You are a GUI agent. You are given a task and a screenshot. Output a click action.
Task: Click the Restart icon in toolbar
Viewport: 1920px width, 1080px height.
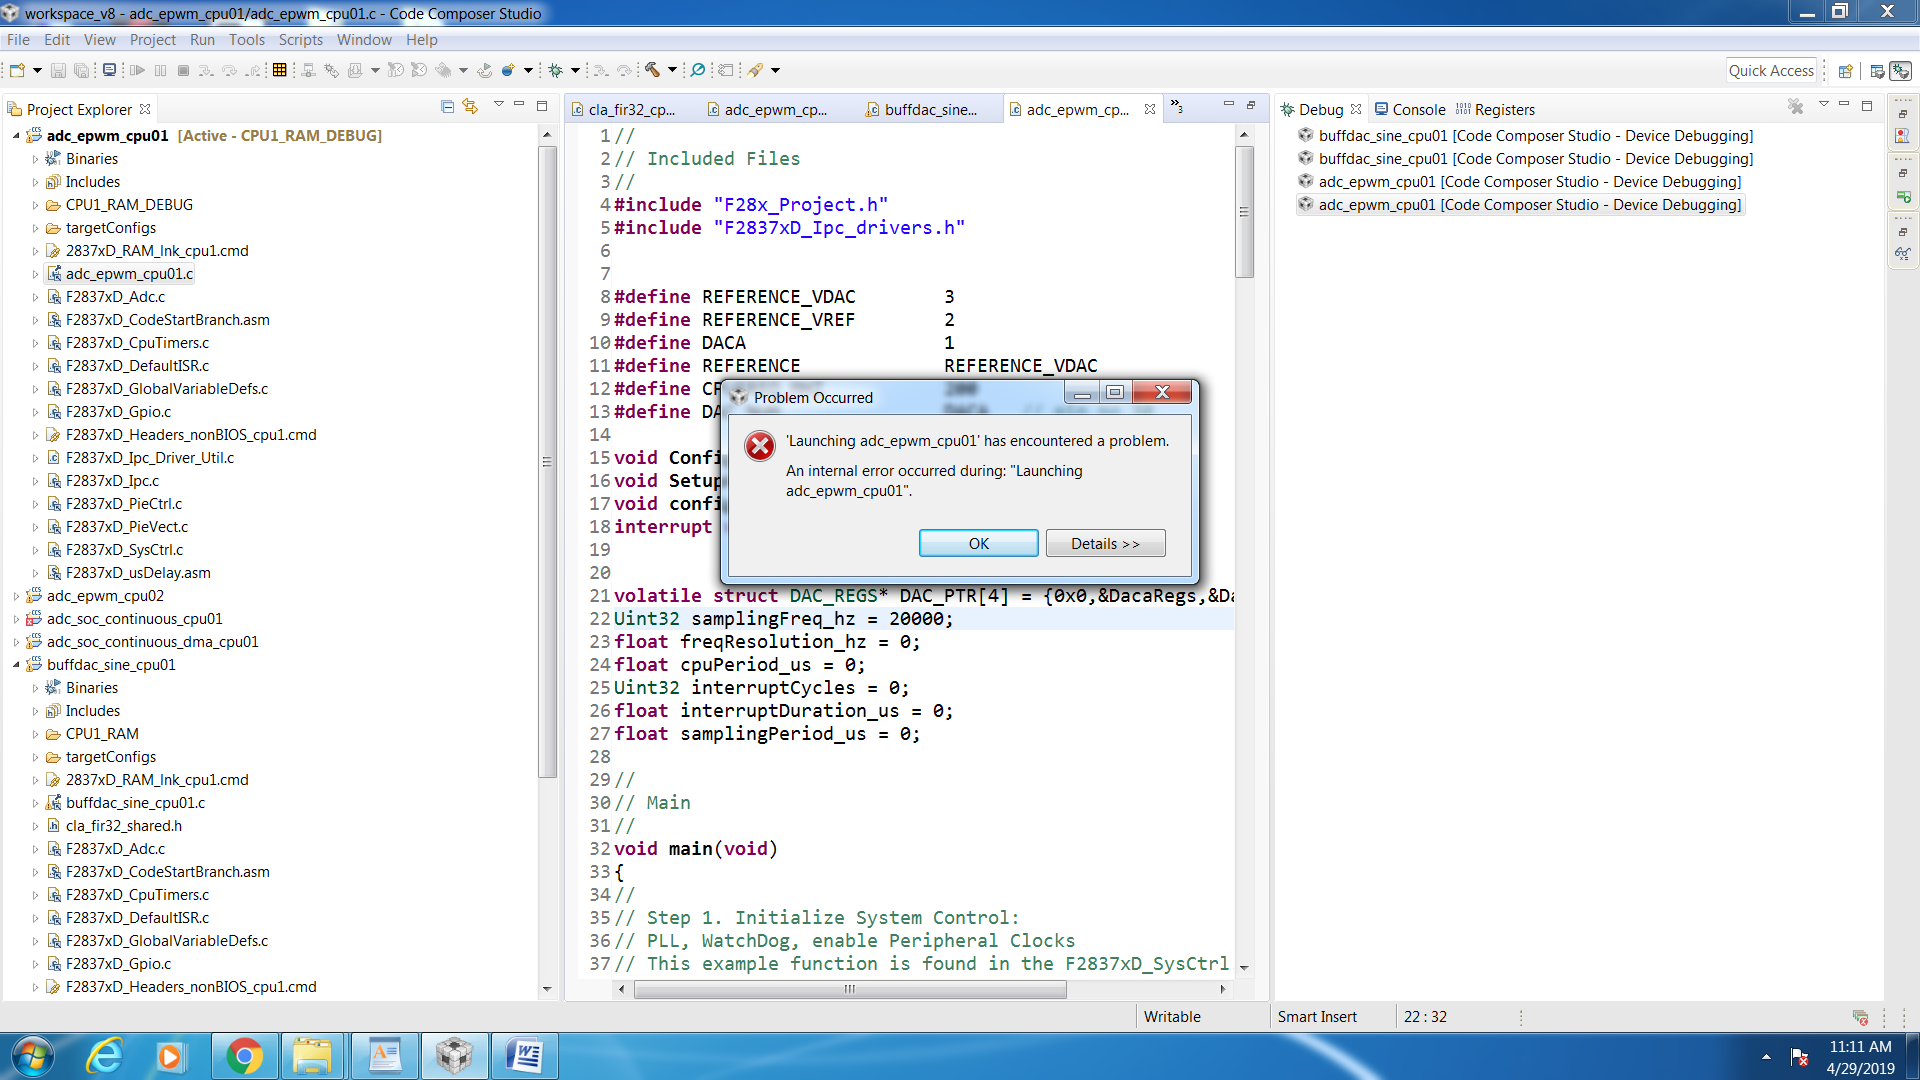click(x=485, y=70)
